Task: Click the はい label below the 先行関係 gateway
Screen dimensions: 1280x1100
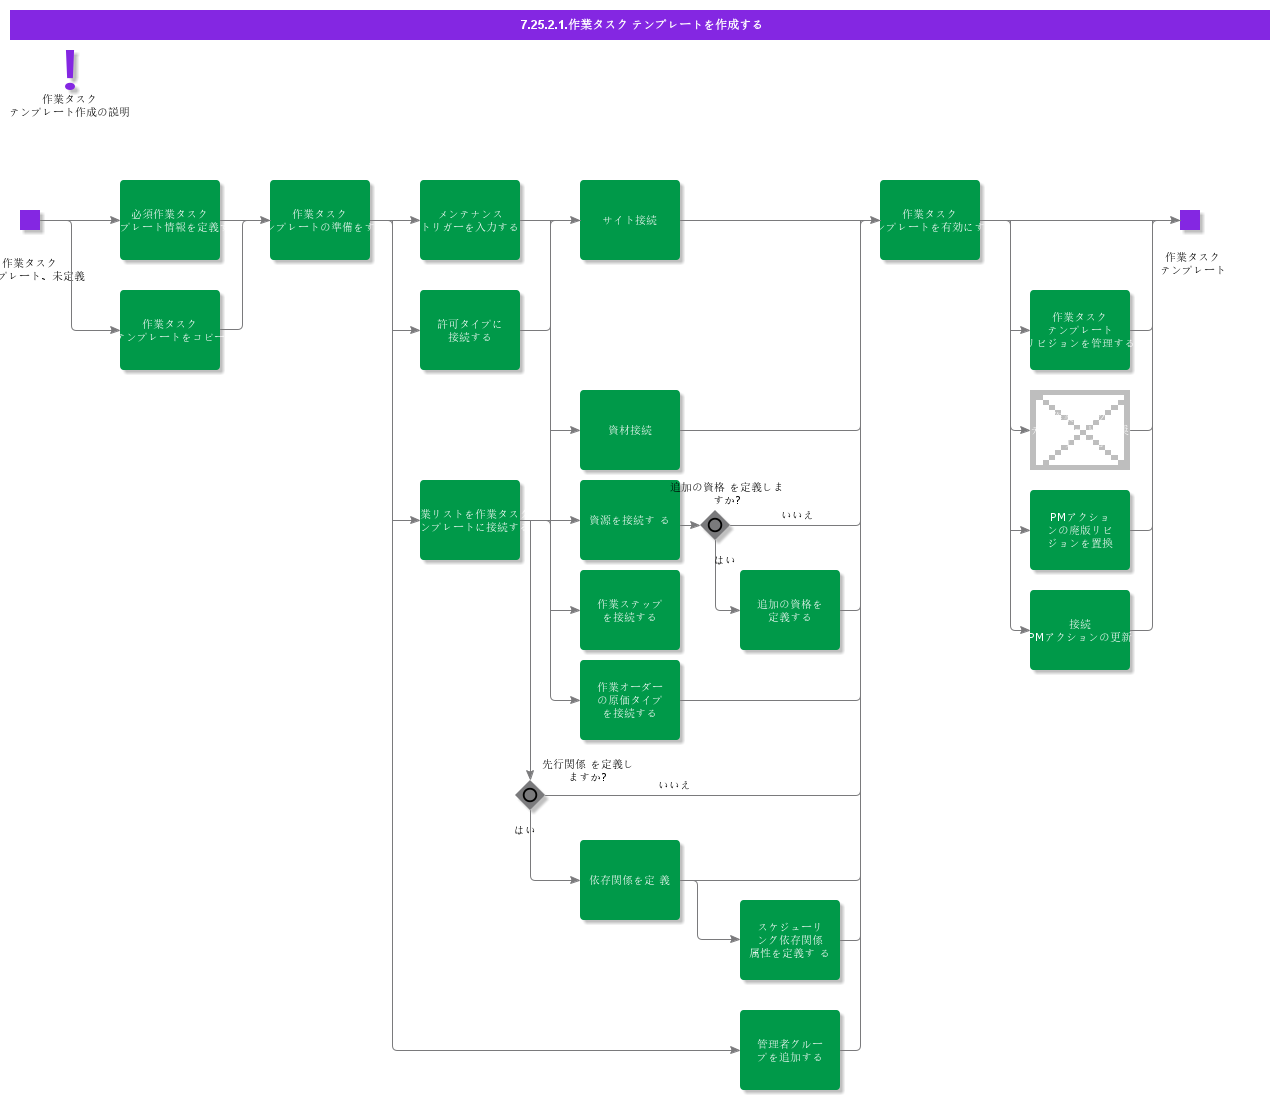Action: coord(525,830)
